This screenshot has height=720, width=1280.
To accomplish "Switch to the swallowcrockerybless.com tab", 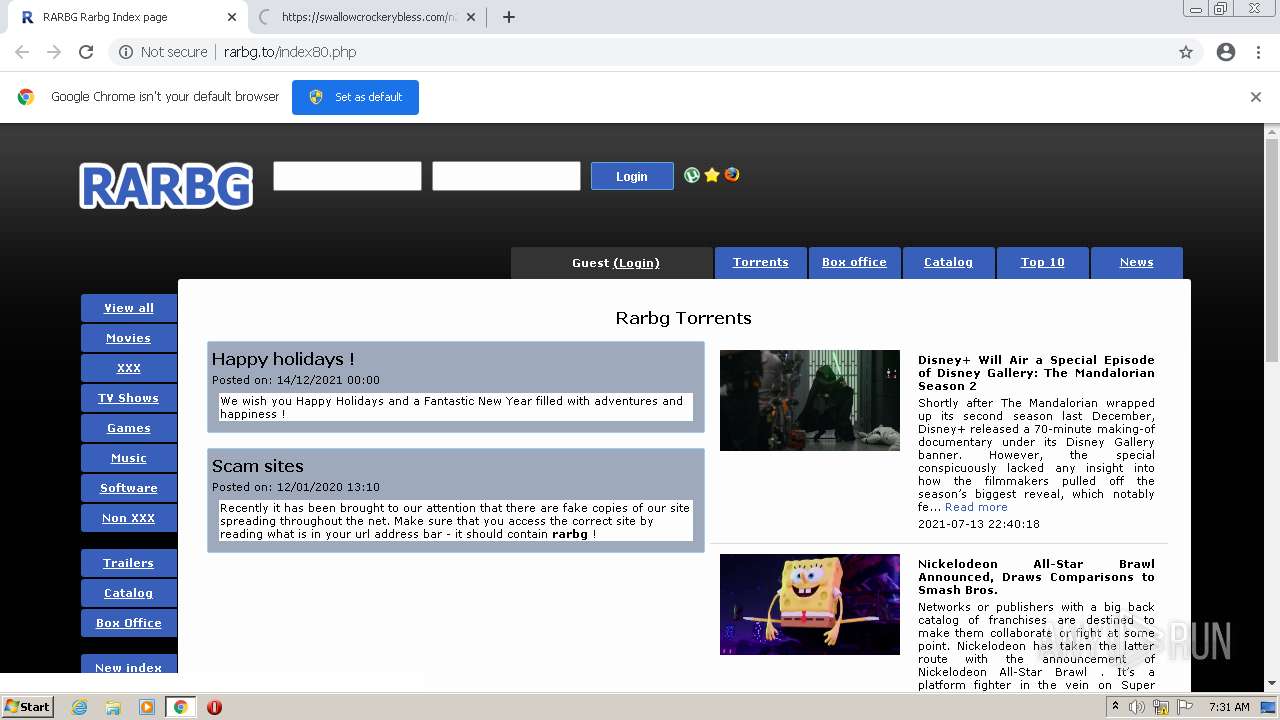I will coord(365,17).
